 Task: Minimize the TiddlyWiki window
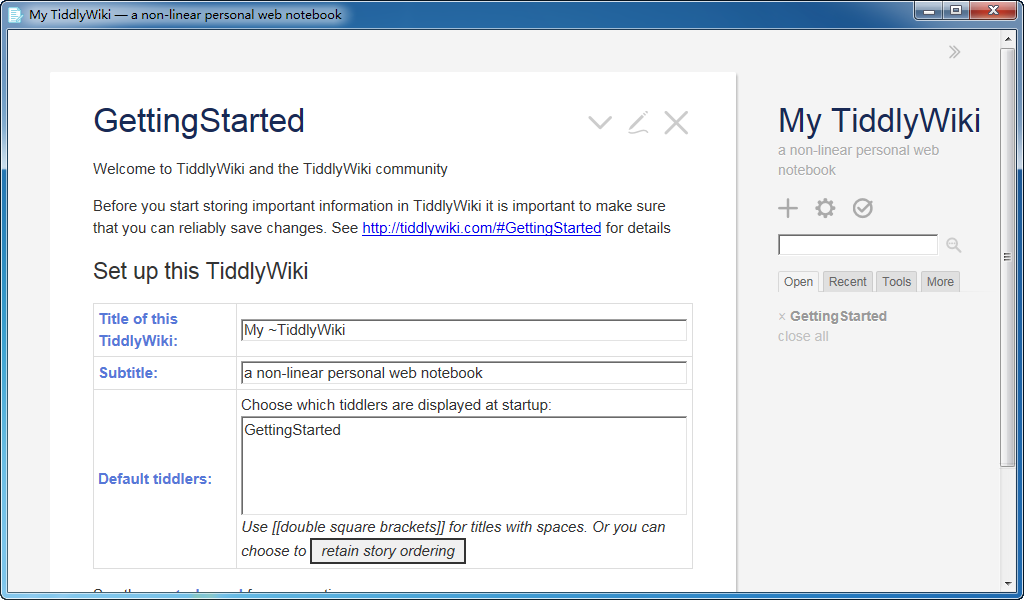929,10
